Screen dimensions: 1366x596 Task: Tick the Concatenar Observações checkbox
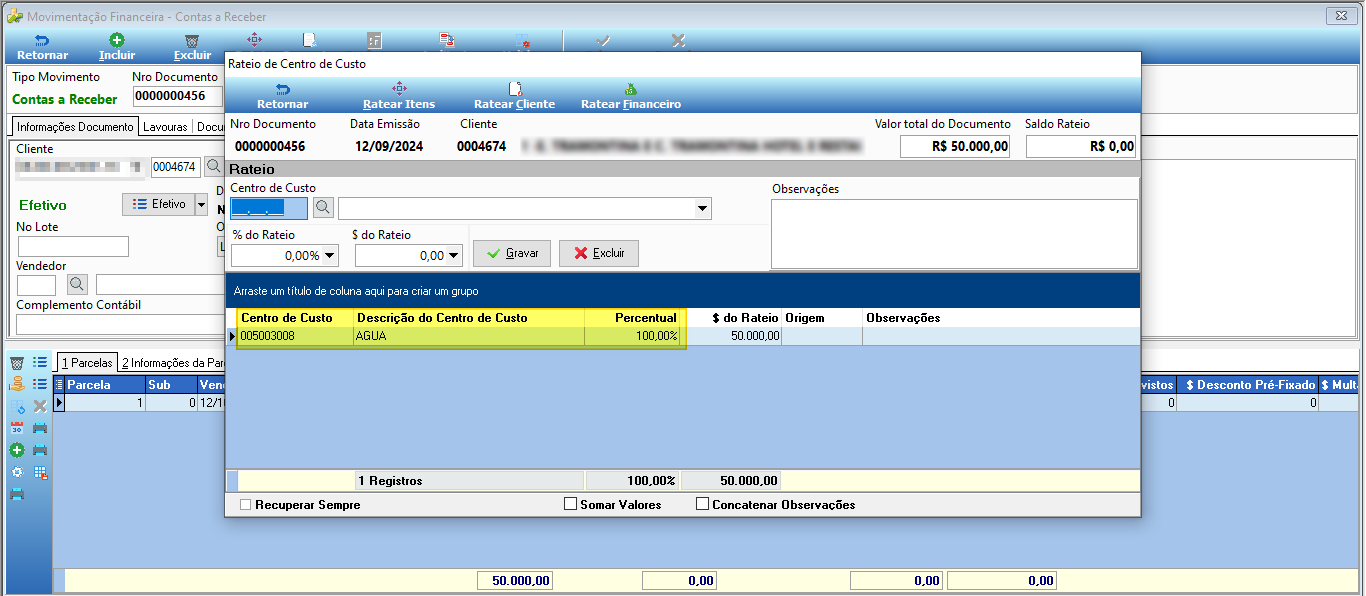(x=702, y=504)
